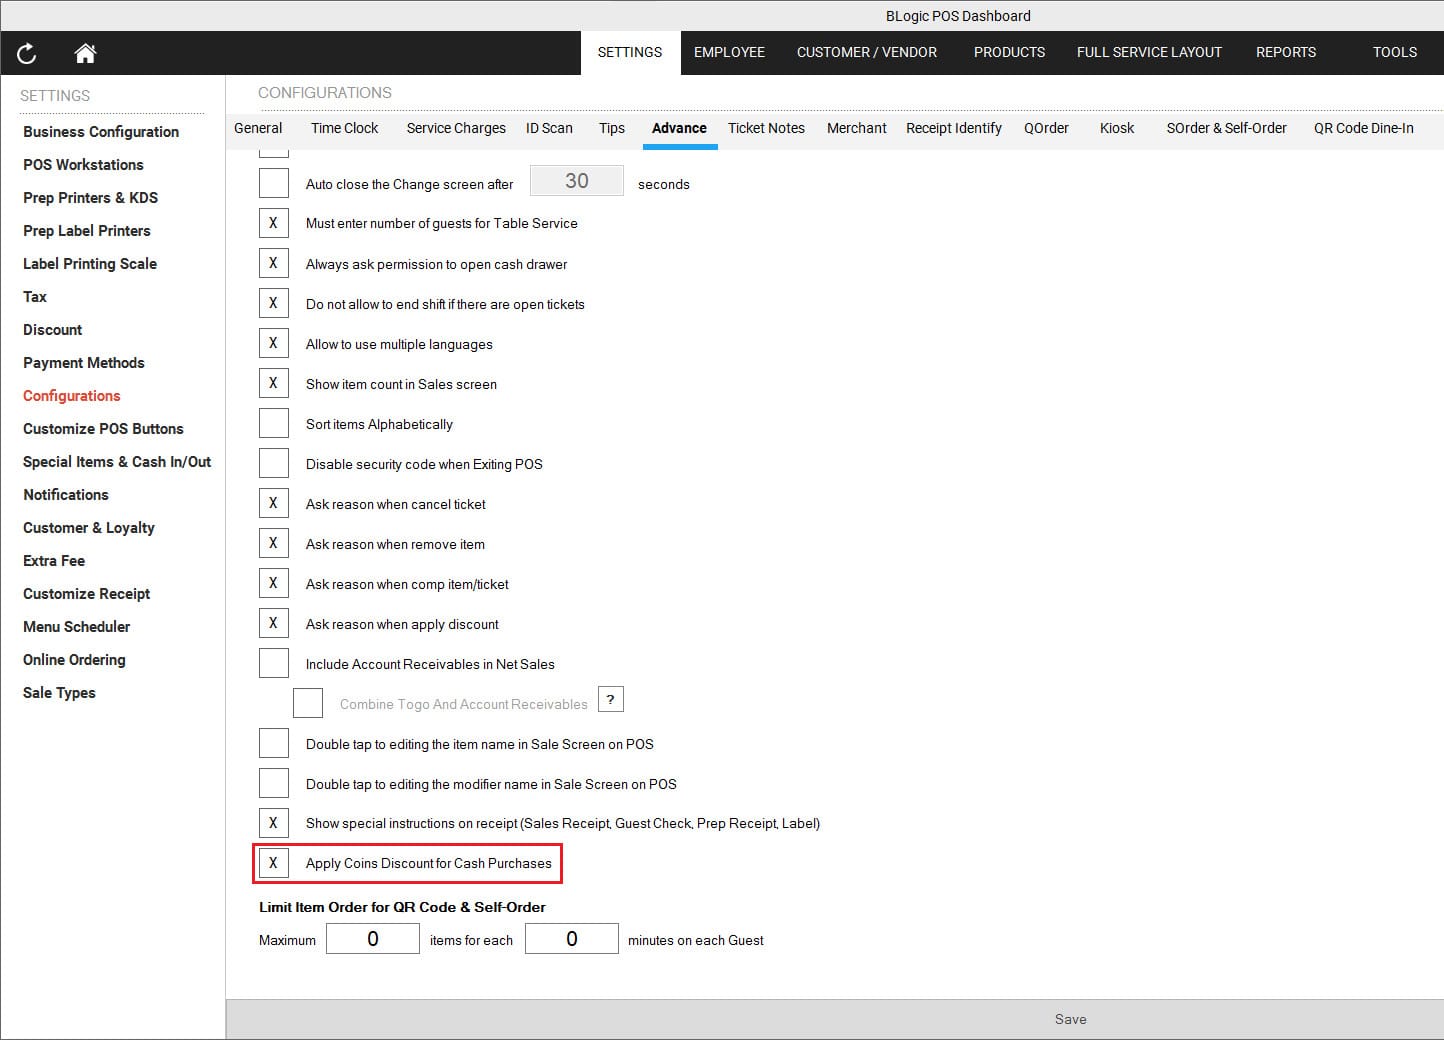Open the TOOLS menu

coord(1394,52)
